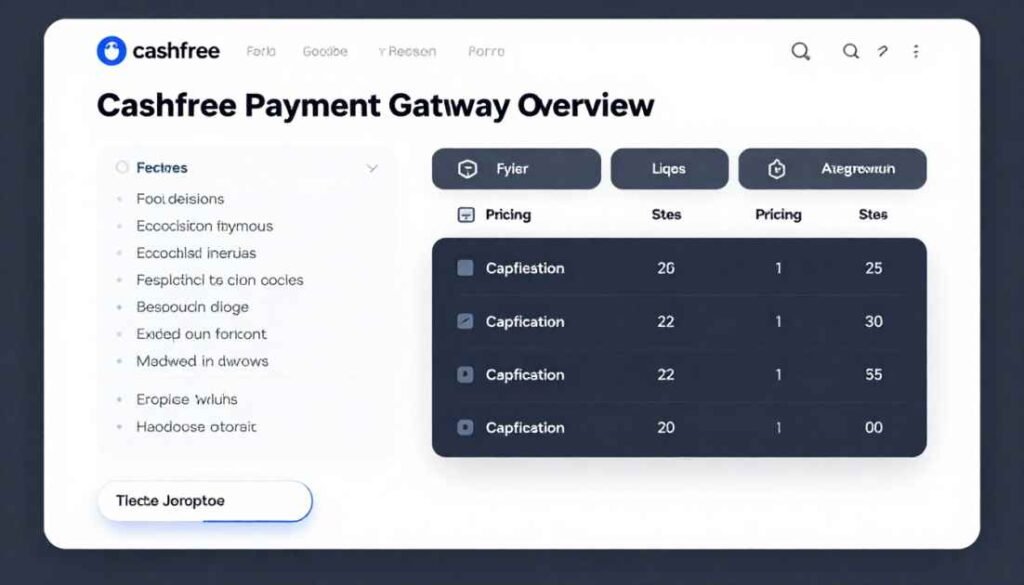
Task: Collapse the Fectoes section using its chevron
Action: [x=373, y=167]
